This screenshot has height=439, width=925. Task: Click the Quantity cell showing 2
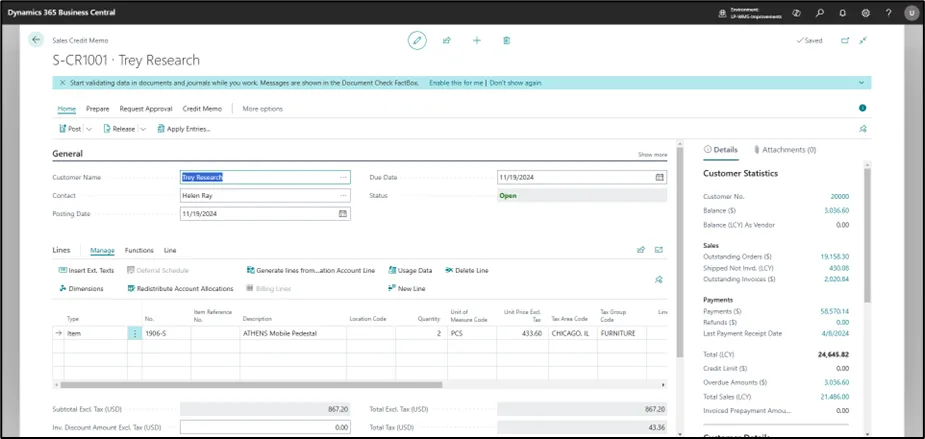[421, 333]
